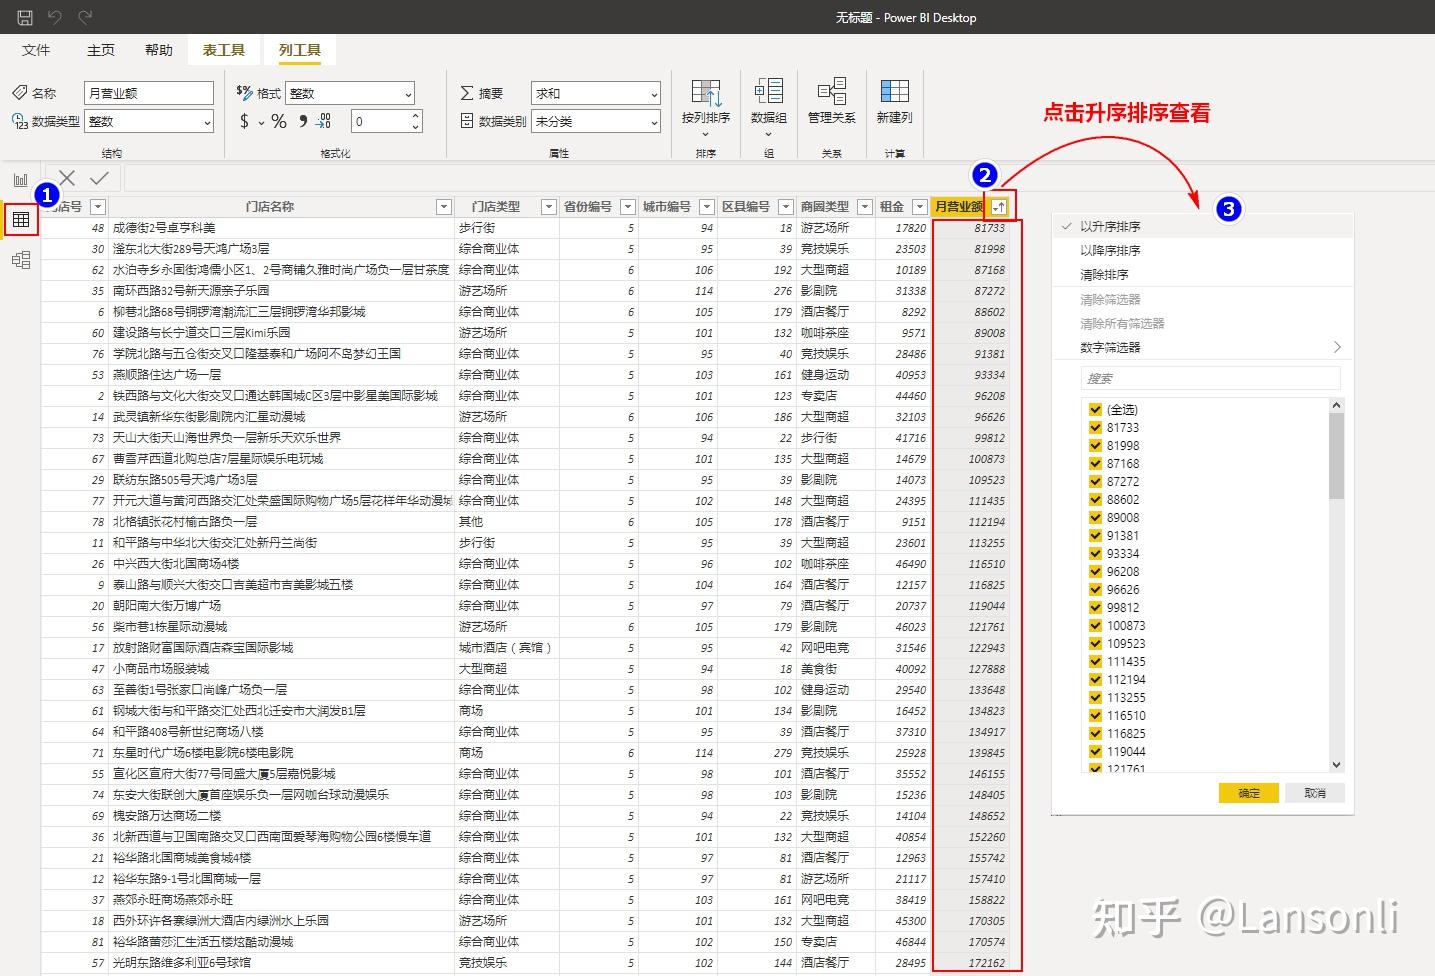The image size is (1435, 976).
Task: Switch to the 表工具 Table tools tab
Action: (223, 50)
